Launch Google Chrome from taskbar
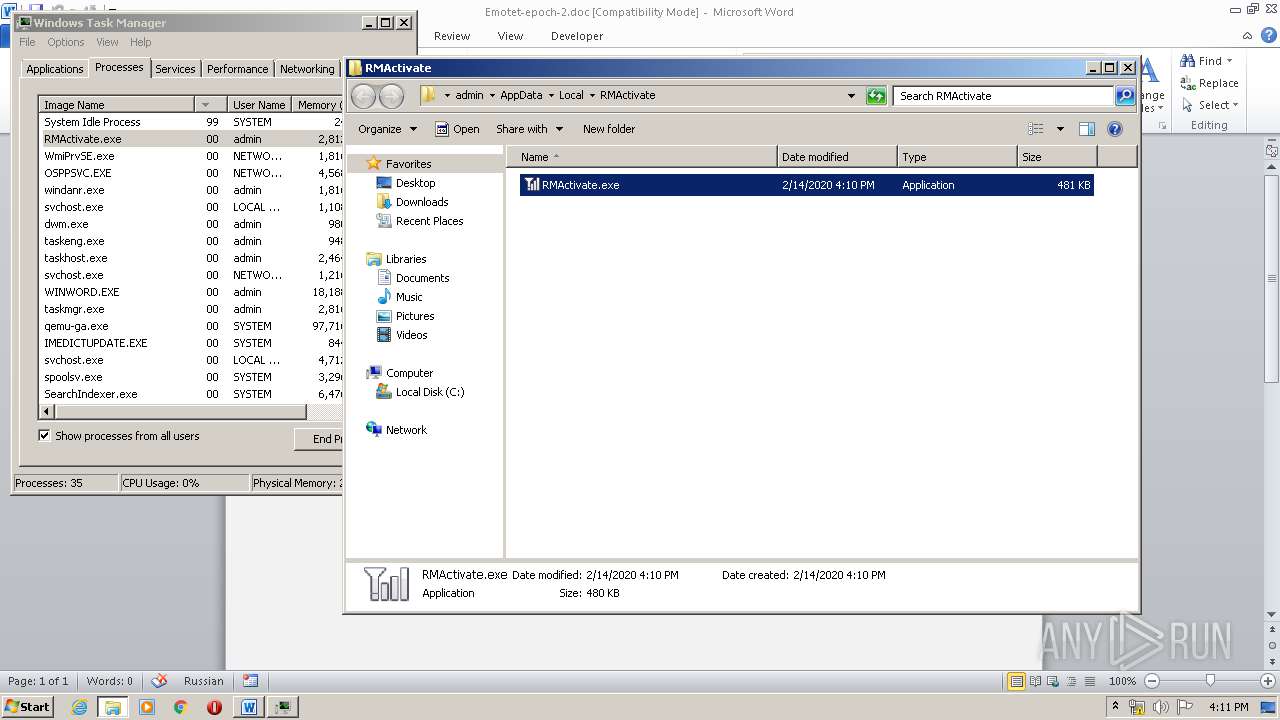This screenshot has height=720, width=1280. (180, 707)
